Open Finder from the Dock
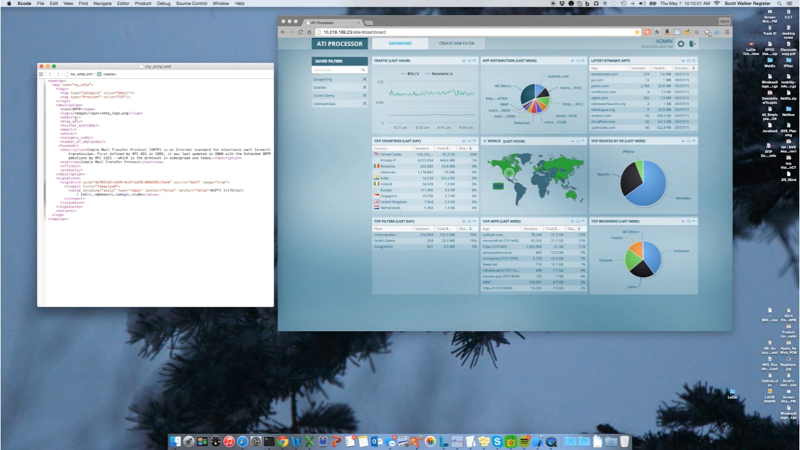Viewport: 800px width, 450px height. click(175, 442)
